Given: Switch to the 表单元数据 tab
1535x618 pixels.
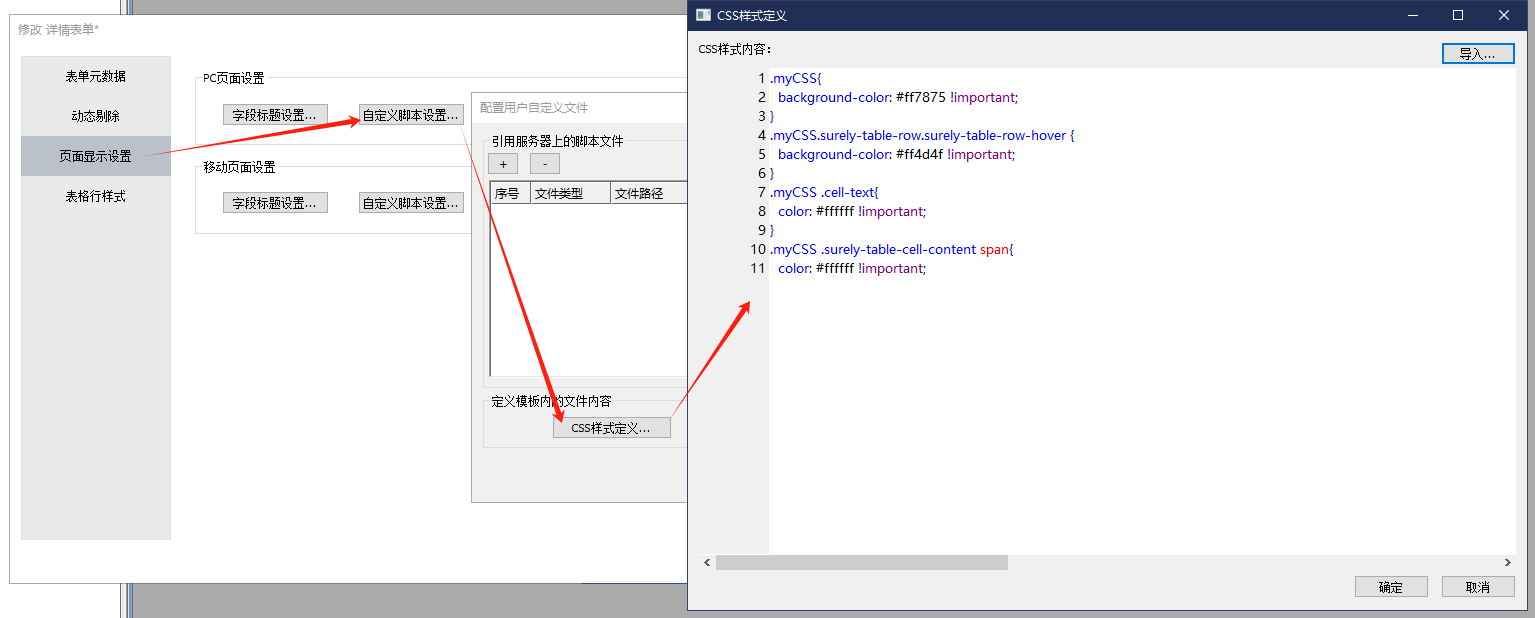Looking at the screenshot, I should pyautogui.click(x=96, y=77).
